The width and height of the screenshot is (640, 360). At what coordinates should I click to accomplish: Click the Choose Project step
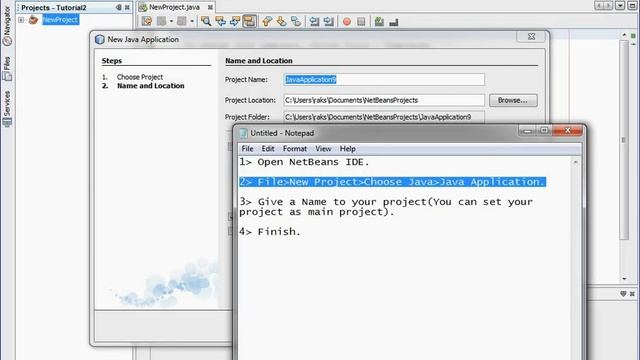tap(140, 77)
